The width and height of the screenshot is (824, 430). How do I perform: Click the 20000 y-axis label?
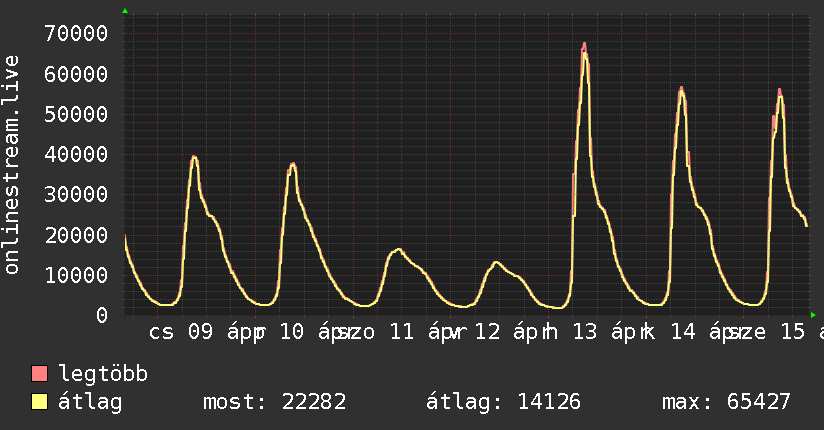tap(76, 235)
